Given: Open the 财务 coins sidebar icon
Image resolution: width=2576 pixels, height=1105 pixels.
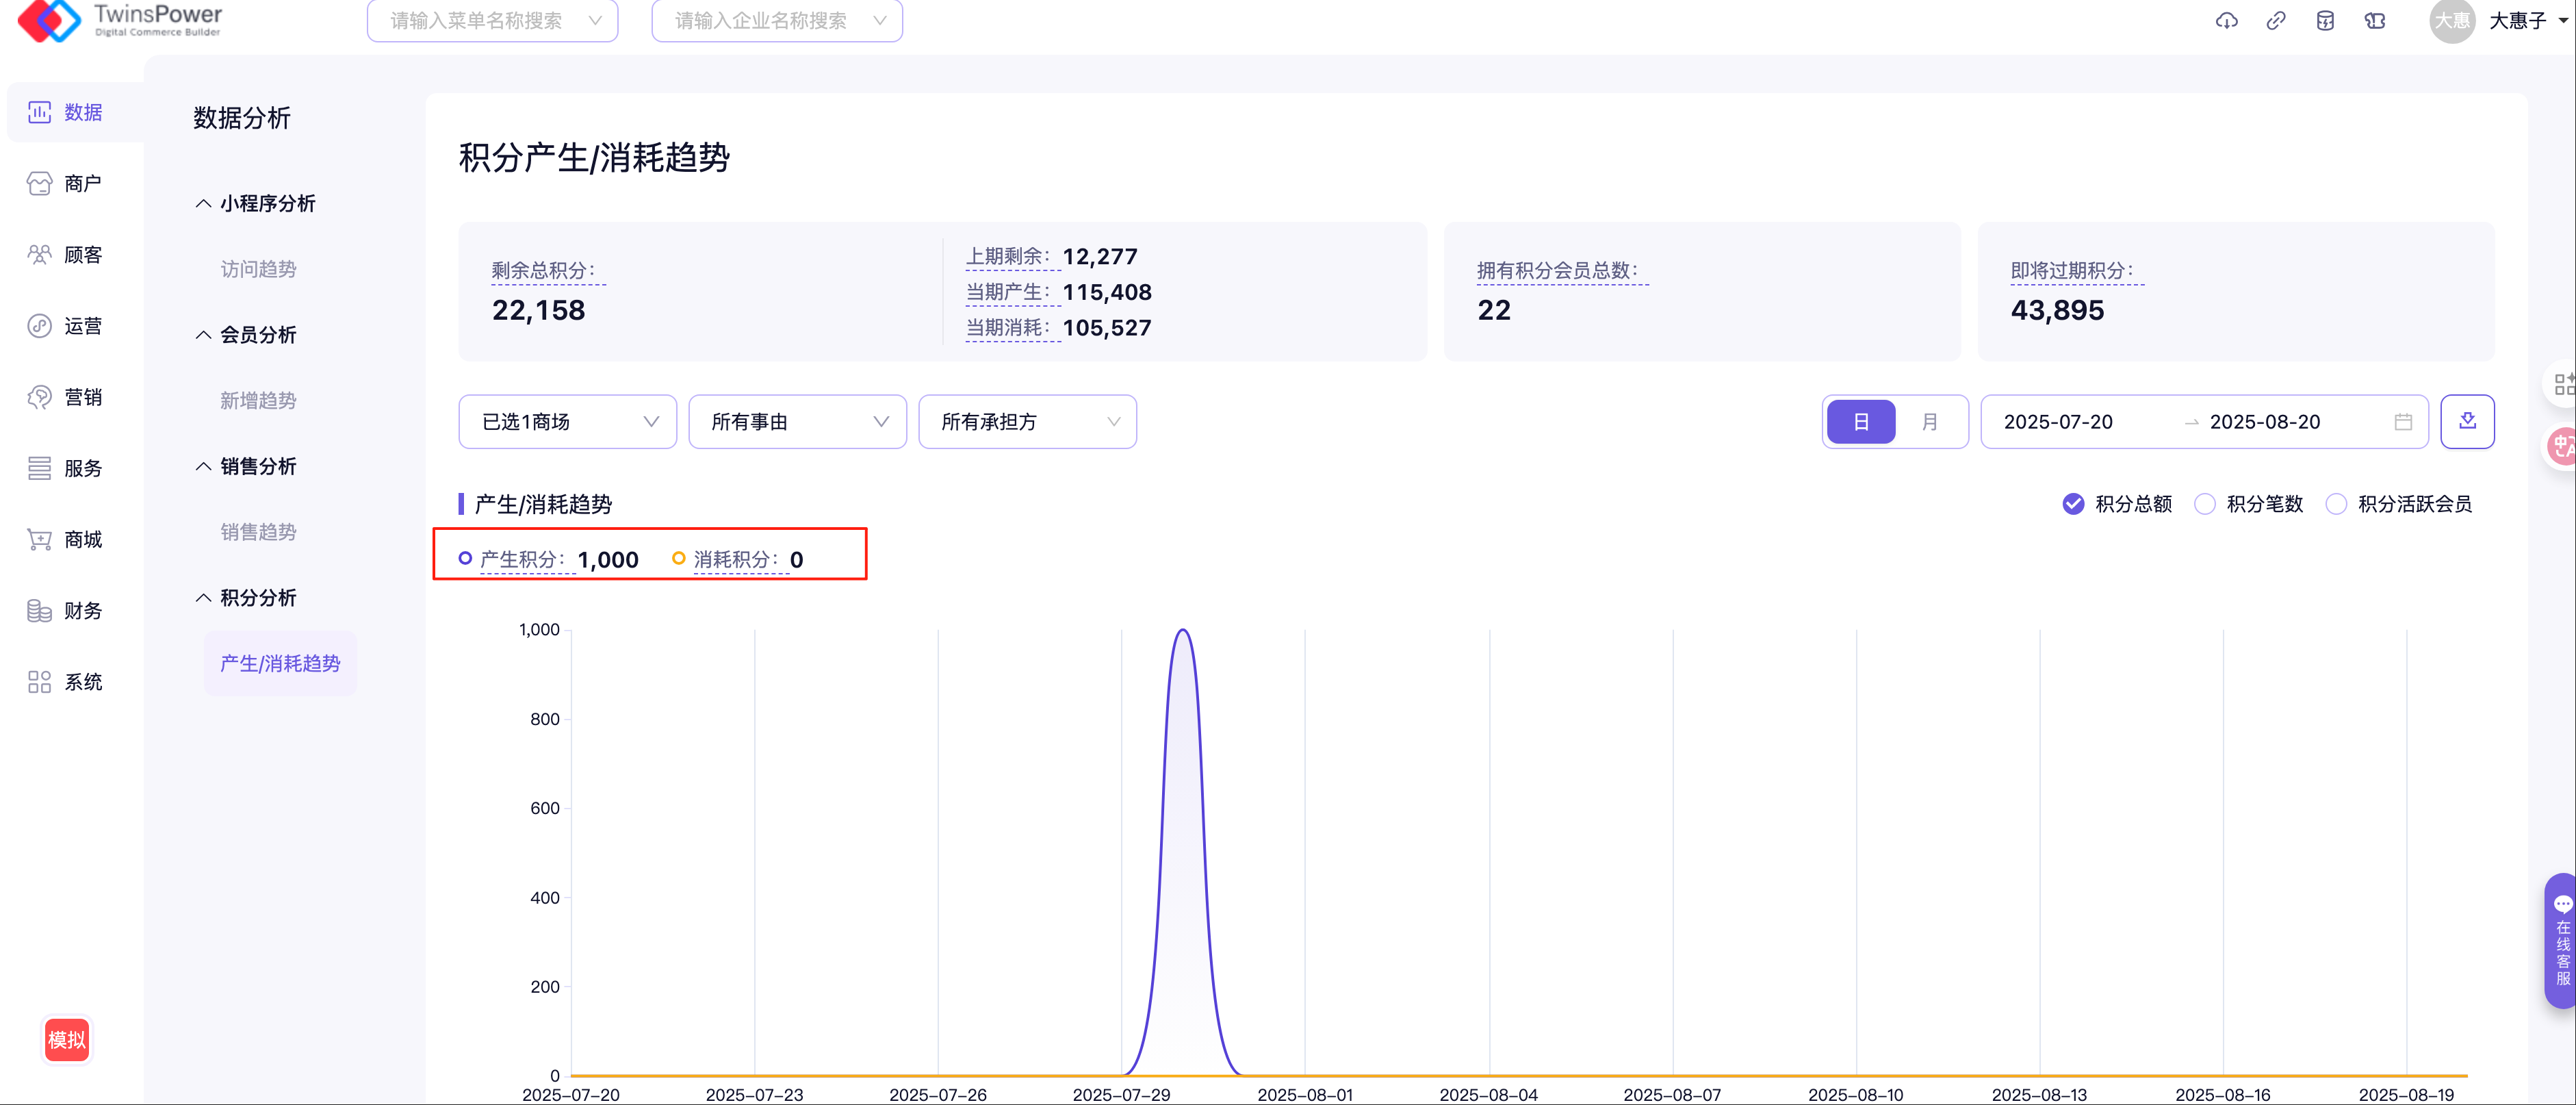Looking at the screenshot, I should click(39, 611).
